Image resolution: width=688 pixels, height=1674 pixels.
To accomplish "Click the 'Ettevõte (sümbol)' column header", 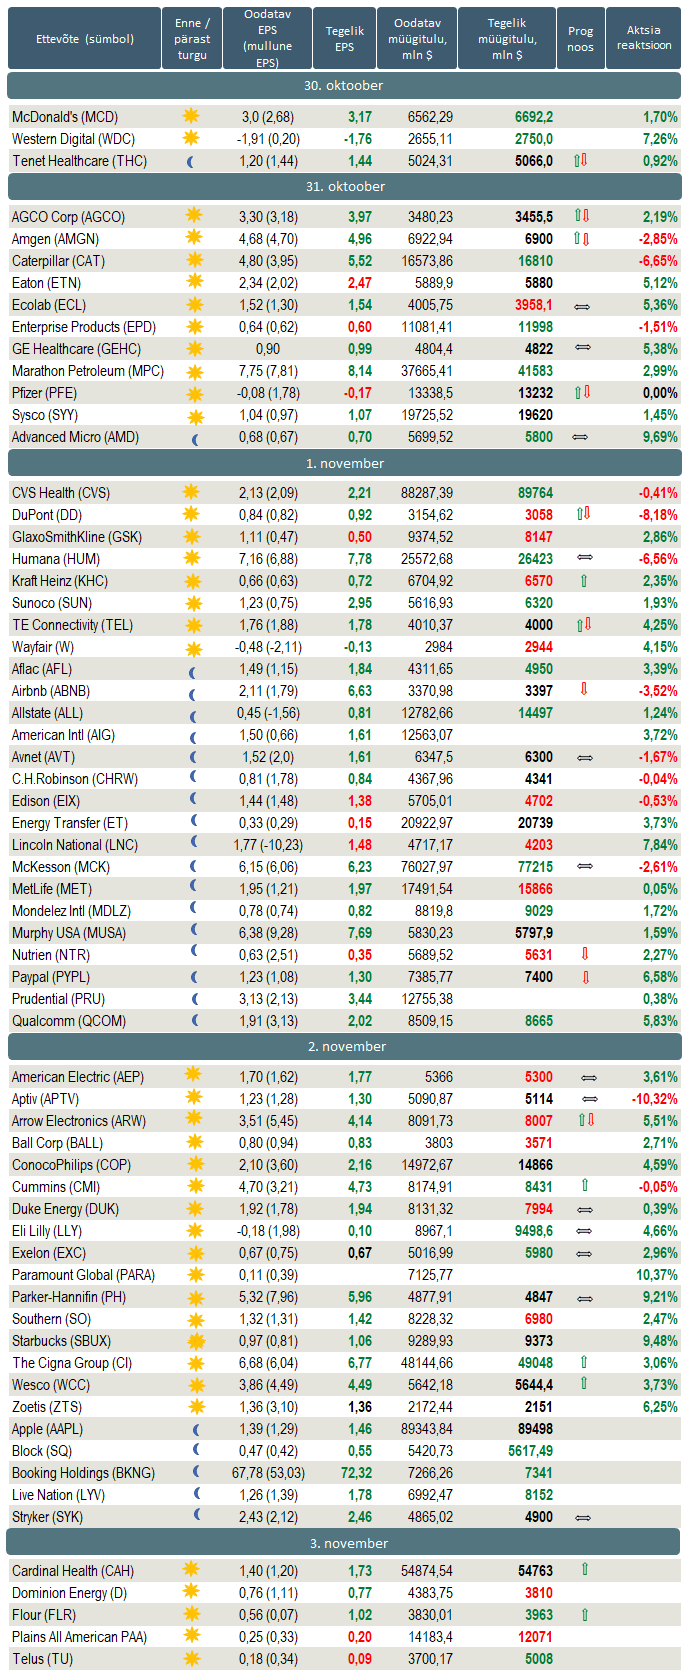I will coord(84,39).
